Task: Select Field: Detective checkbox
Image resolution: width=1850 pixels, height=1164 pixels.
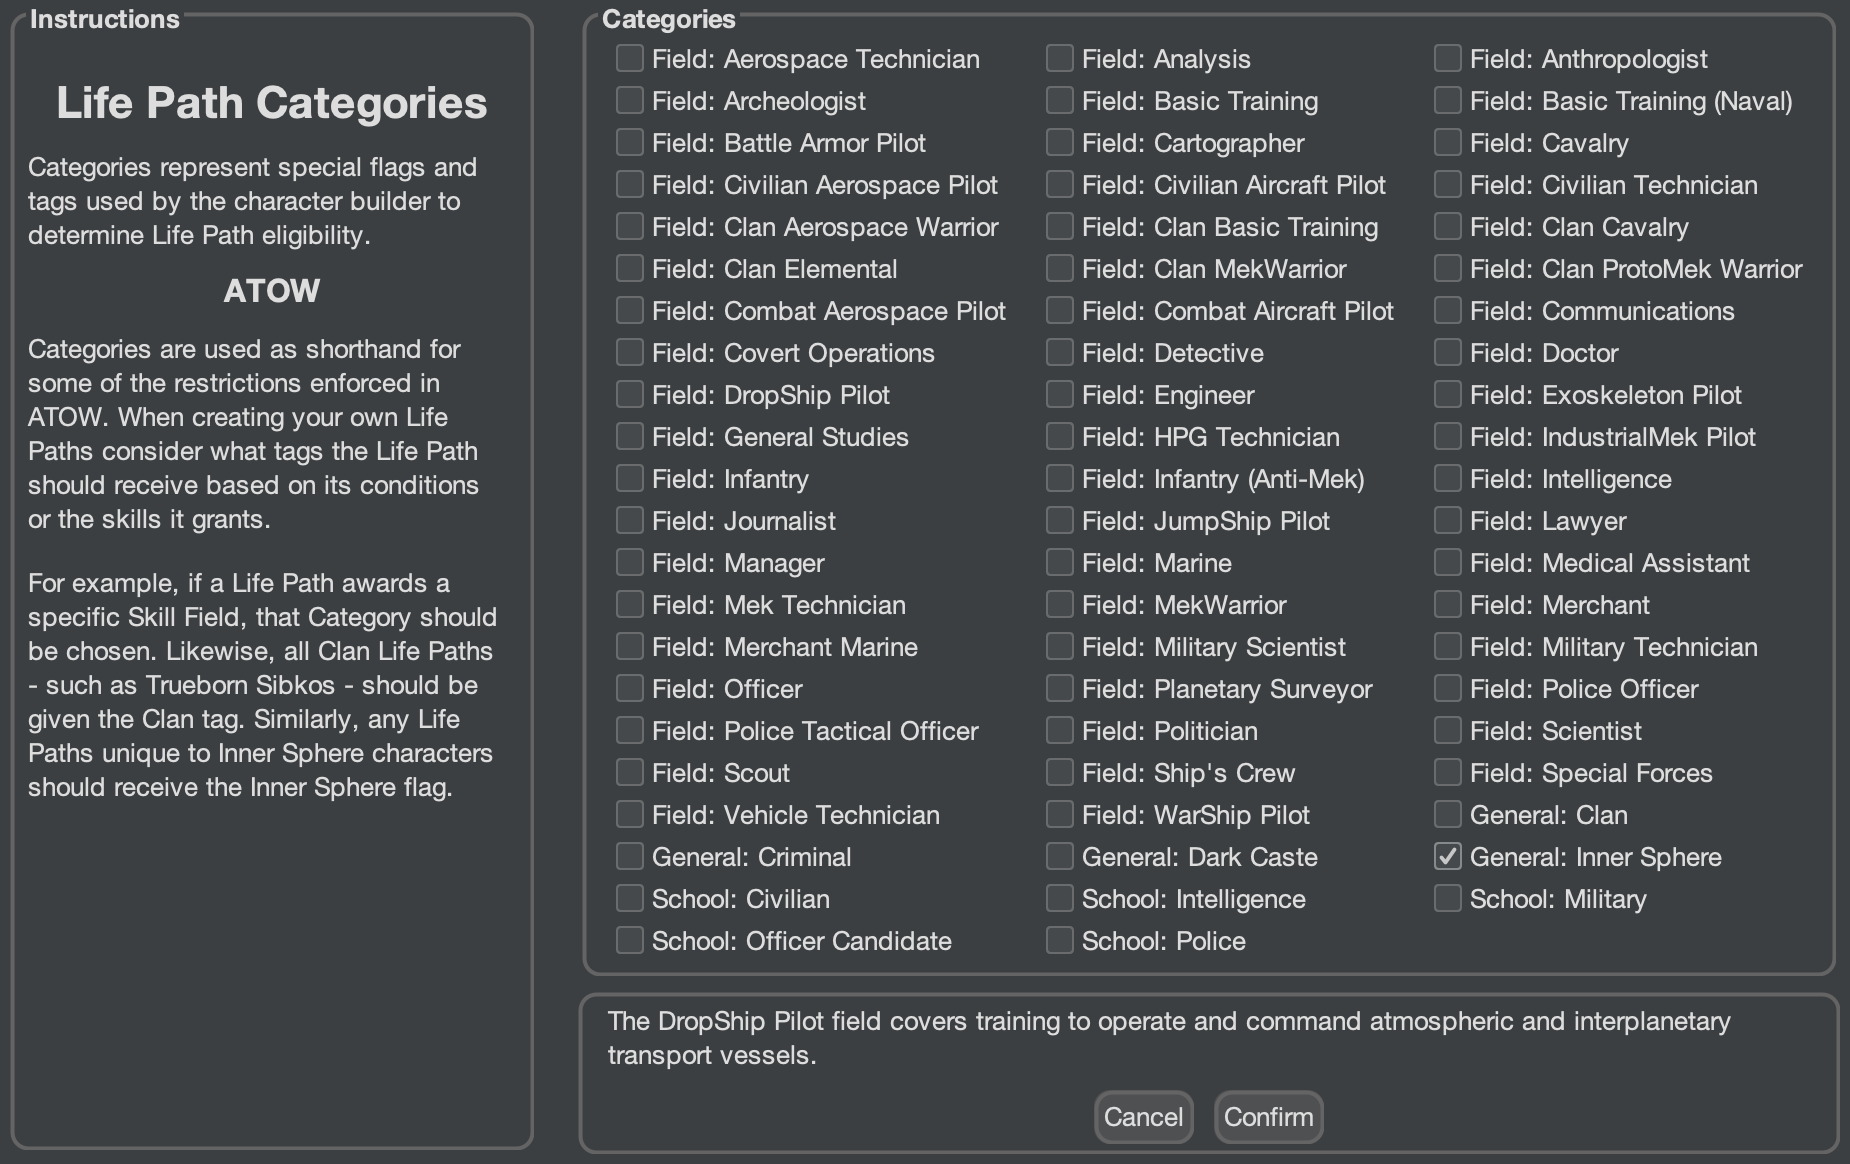Action: point(1060,353)
